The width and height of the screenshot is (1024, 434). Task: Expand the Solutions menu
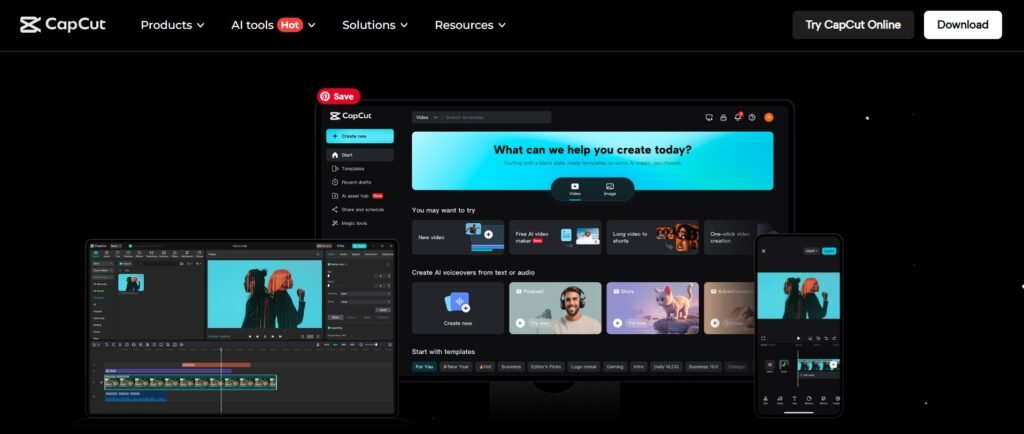pos(375,25)
